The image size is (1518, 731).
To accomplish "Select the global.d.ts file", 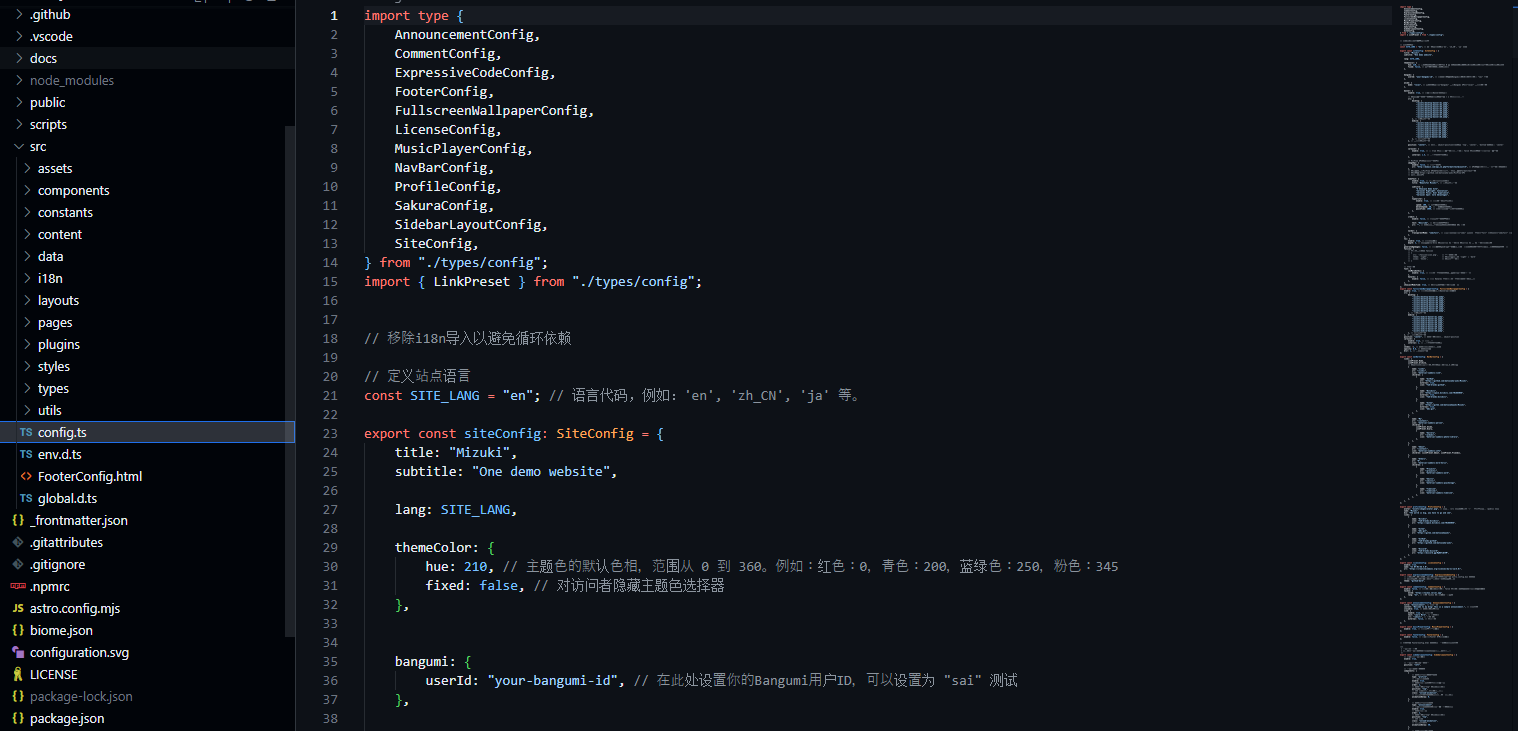I will [x=67, y=498].
